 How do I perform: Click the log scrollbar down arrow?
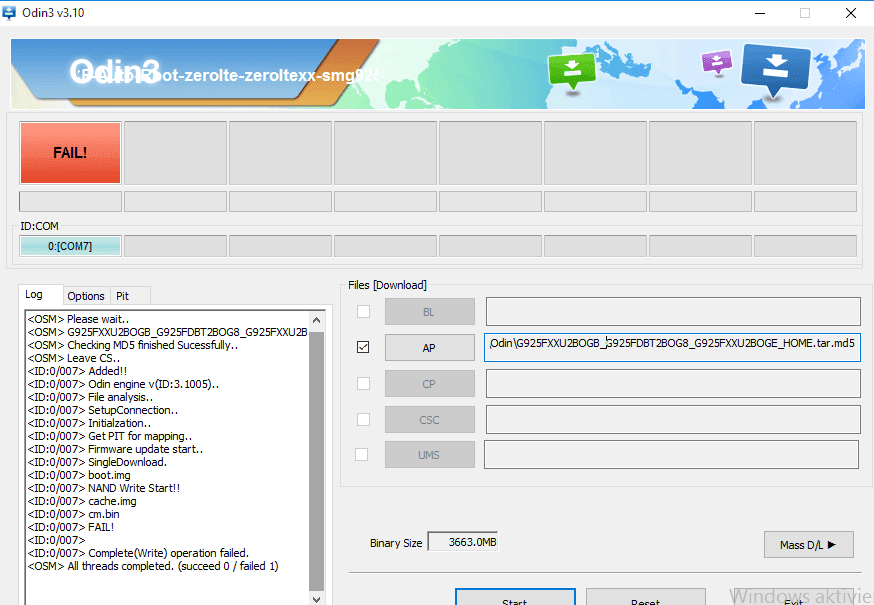coord(316,599)
